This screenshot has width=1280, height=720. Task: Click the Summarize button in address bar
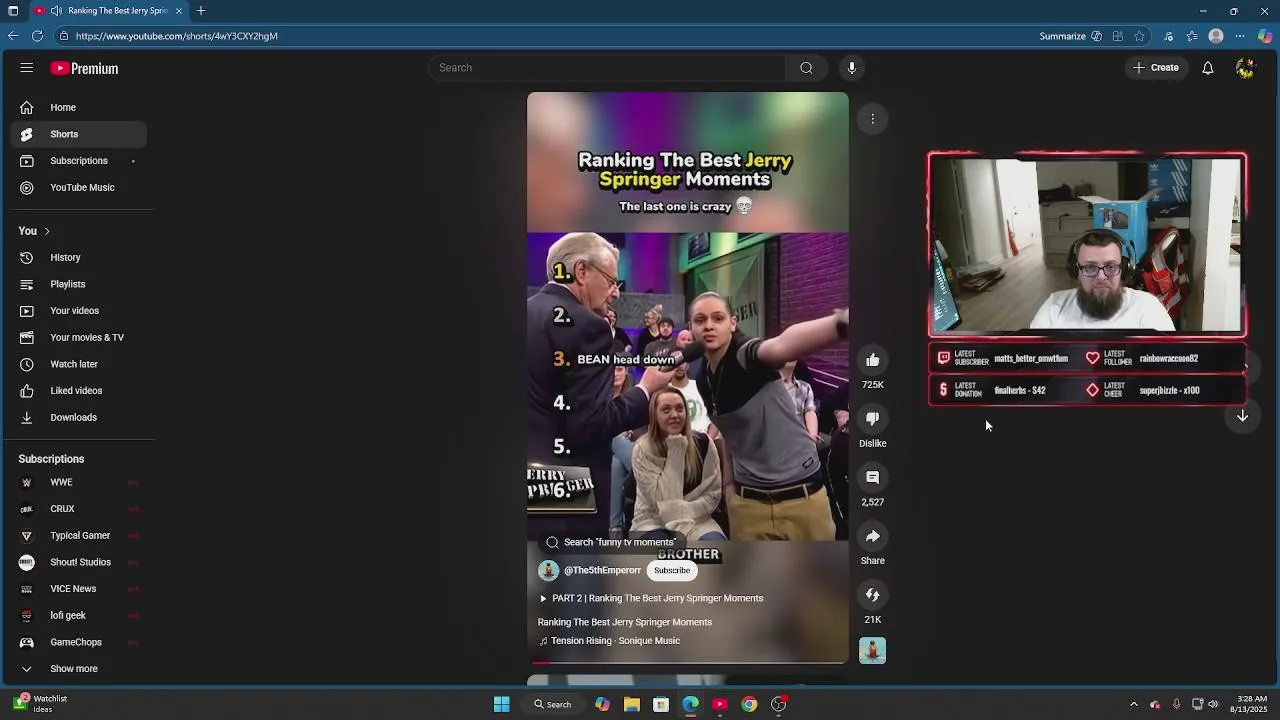(x=1071, y=36)
